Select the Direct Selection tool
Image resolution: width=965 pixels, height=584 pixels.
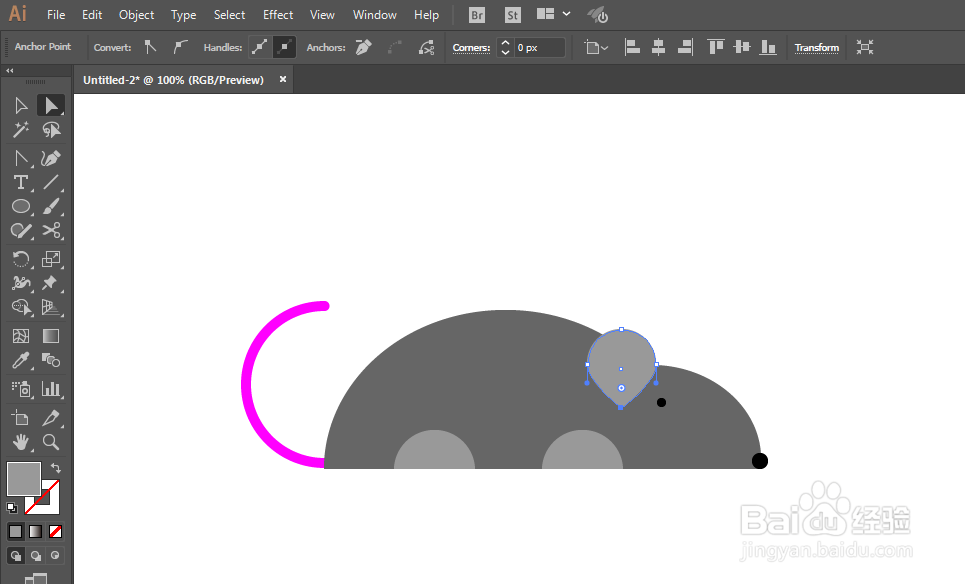(x=51, y=106)
